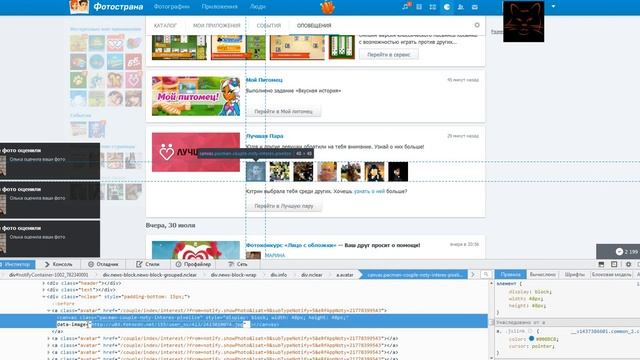Expand the profile dropdown arrow in header
This screenshot has height=360, width=640.
(x=553, y=7)
